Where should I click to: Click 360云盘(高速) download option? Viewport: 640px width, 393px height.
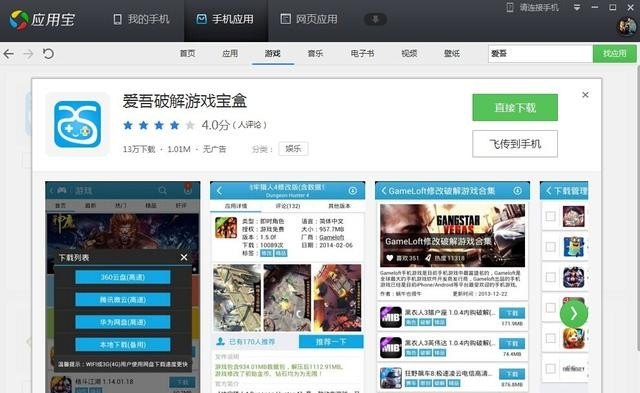[122, 277]
